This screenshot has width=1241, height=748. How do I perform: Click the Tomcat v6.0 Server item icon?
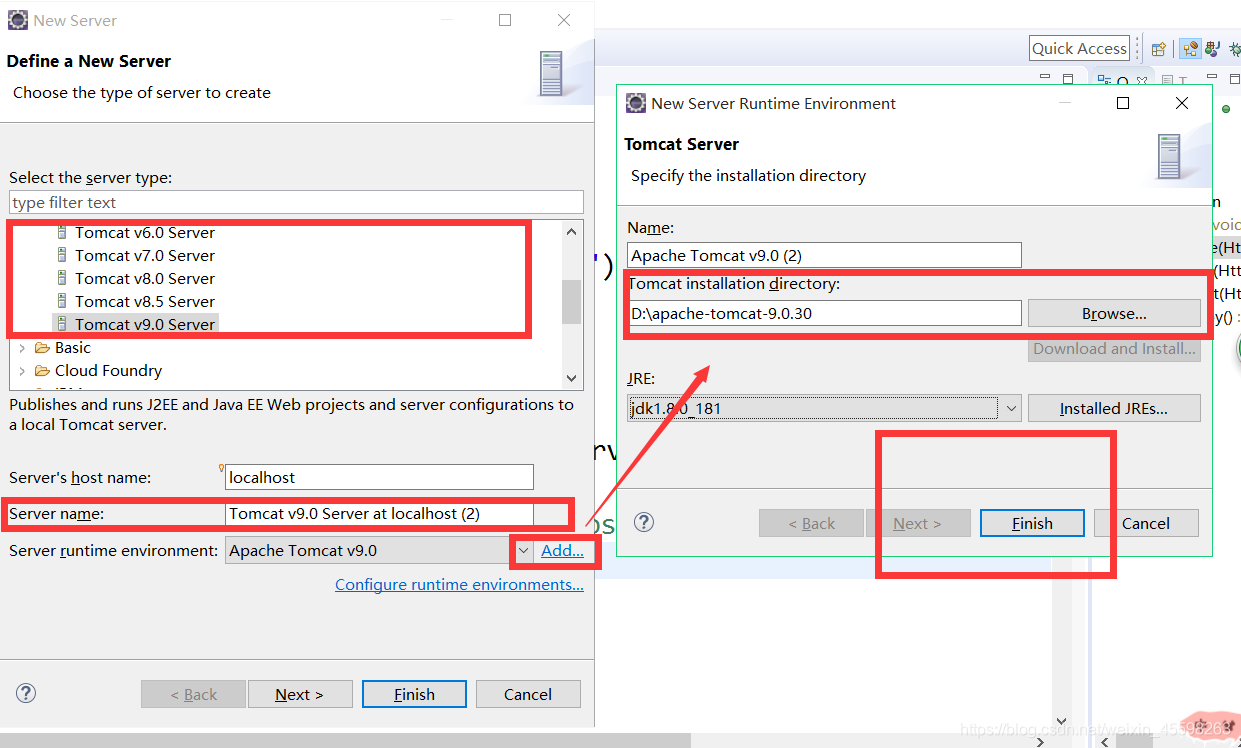tap(62, 232)
